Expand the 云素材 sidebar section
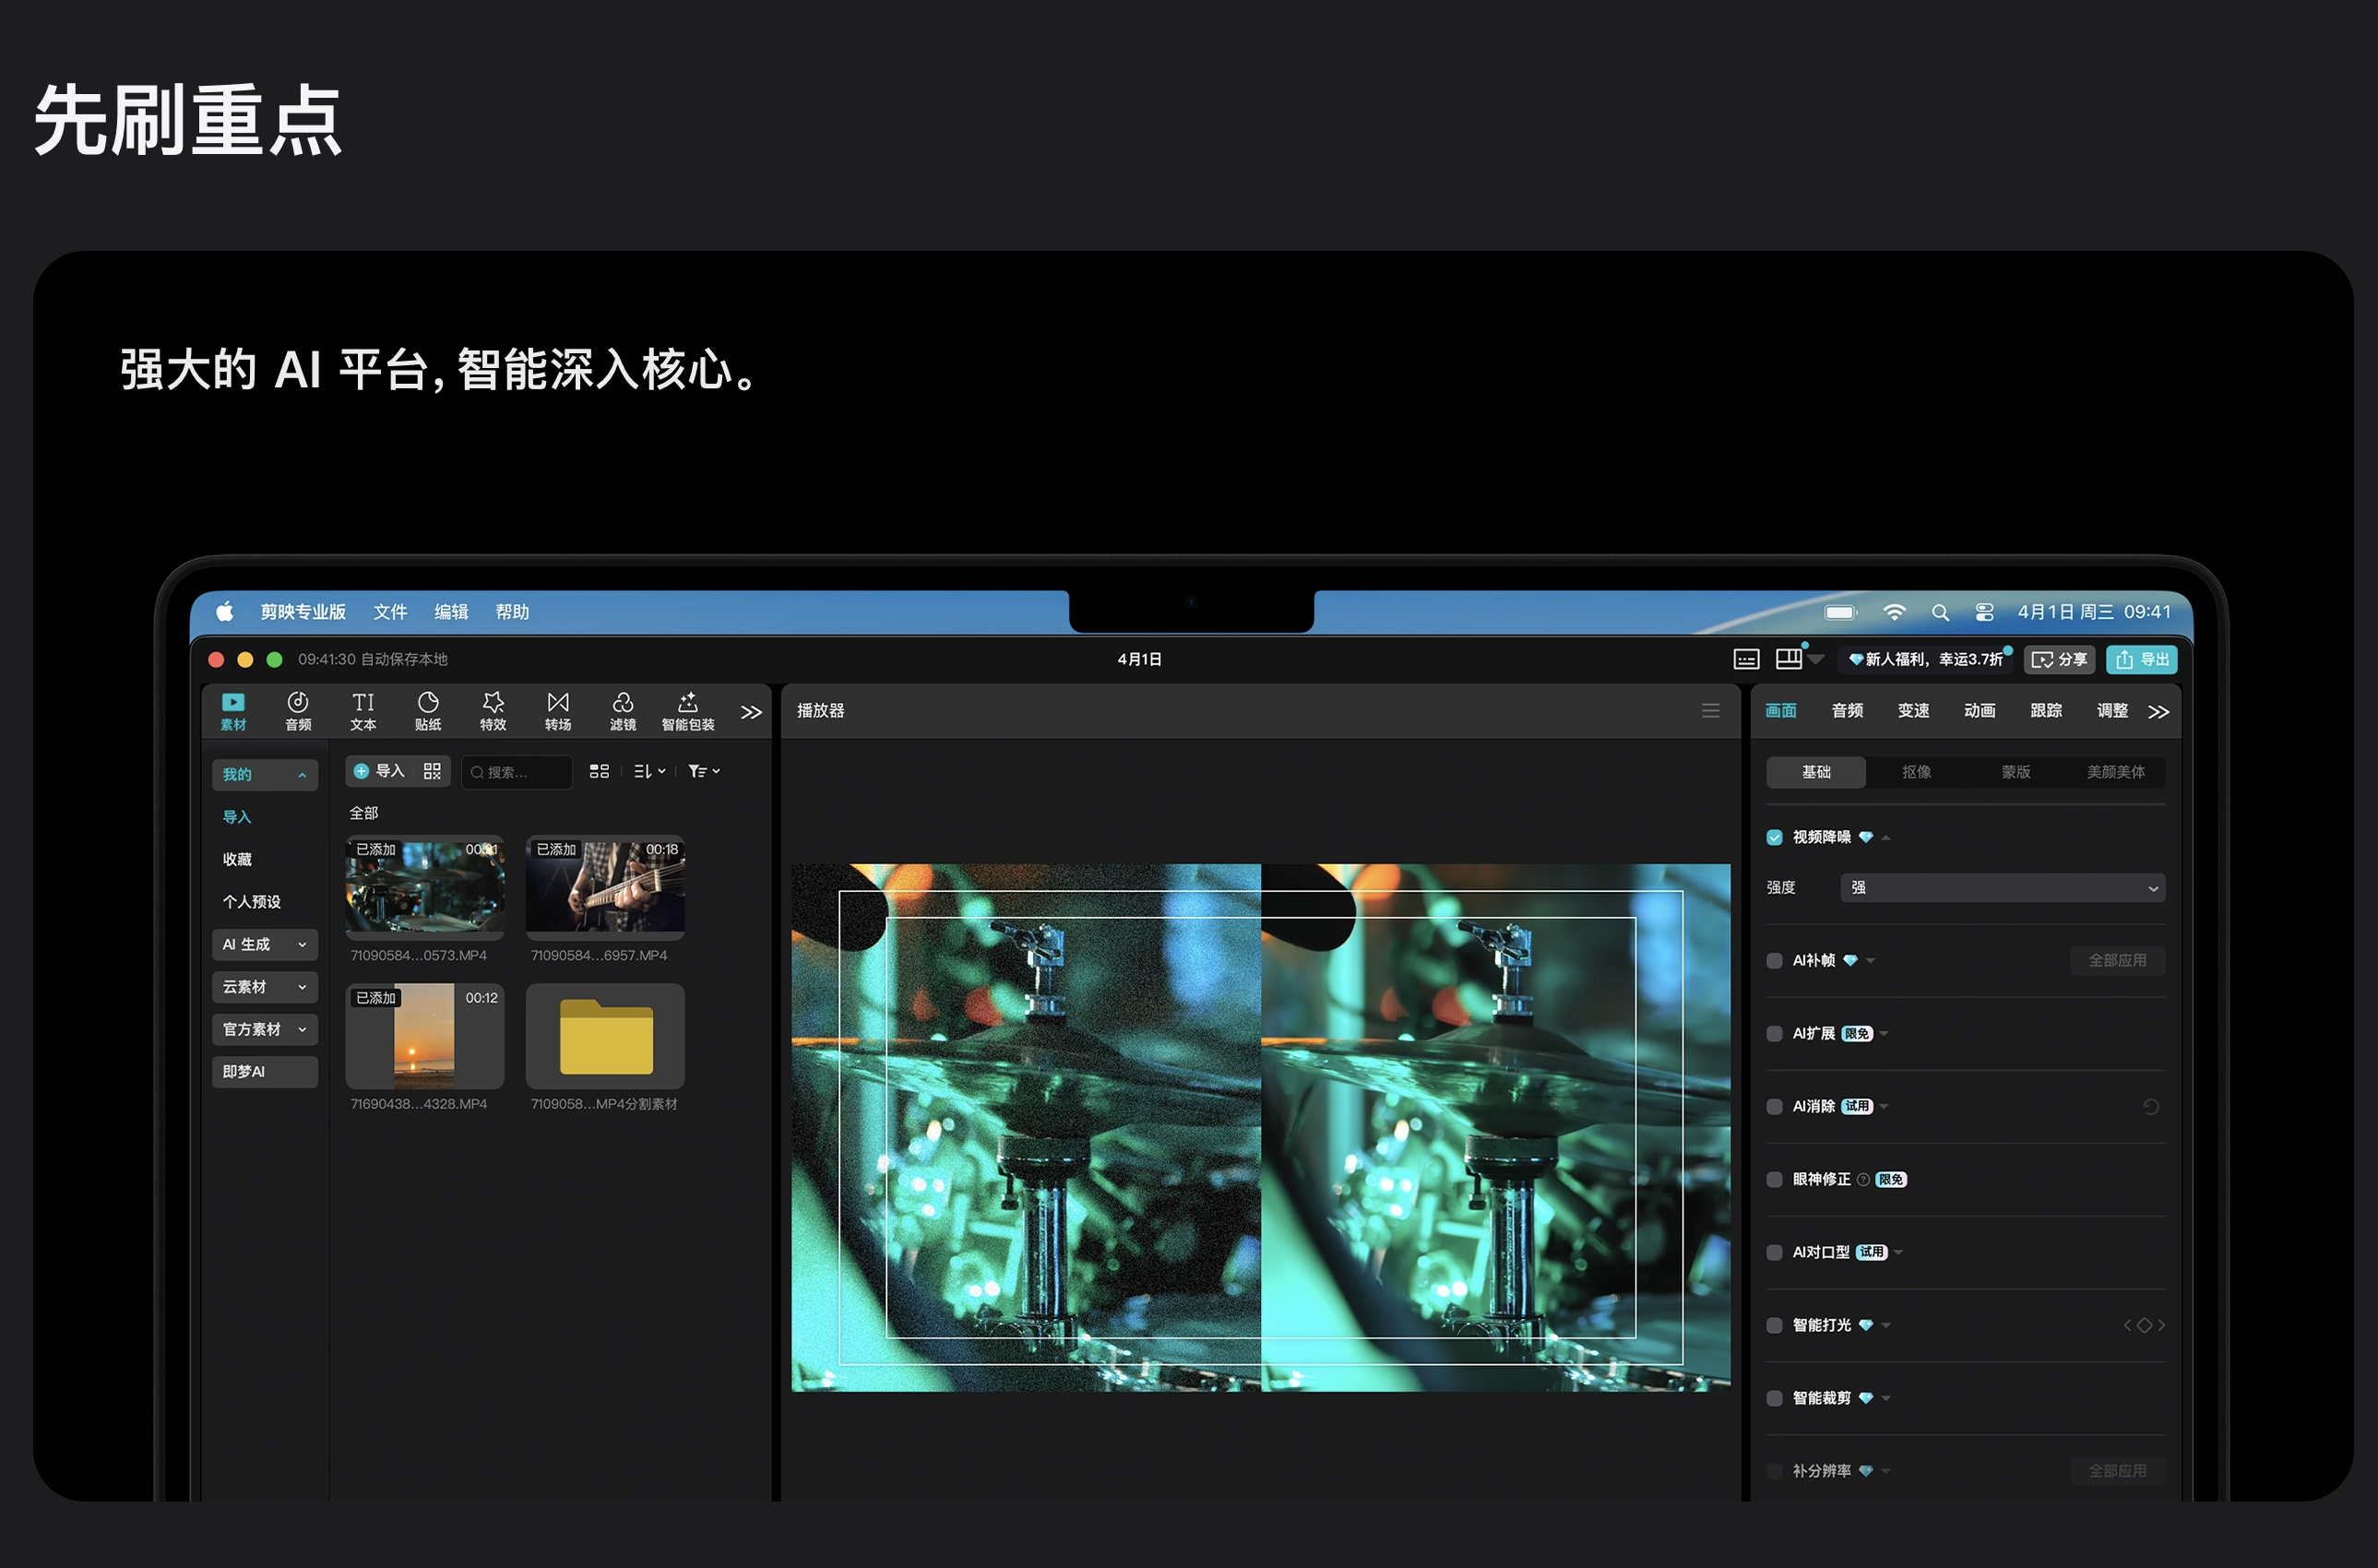The height and width of the screenshot is (1568, 2378). point(264,987)
